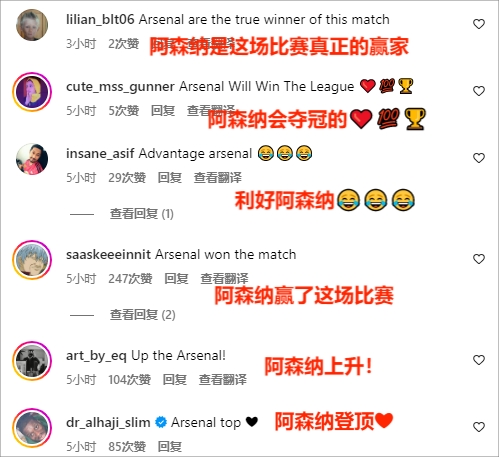
Task: Like dr_alhaji_slim's comment heart icon
Action: tap(479, 427)
